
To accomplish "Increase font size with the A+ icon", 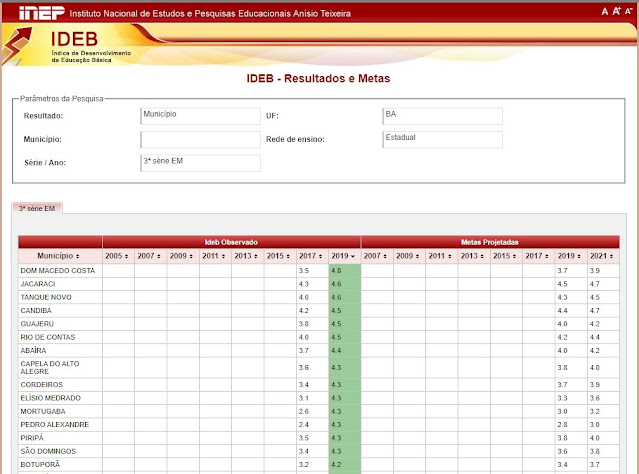I will pyautogui.click(x=617, y=11).
